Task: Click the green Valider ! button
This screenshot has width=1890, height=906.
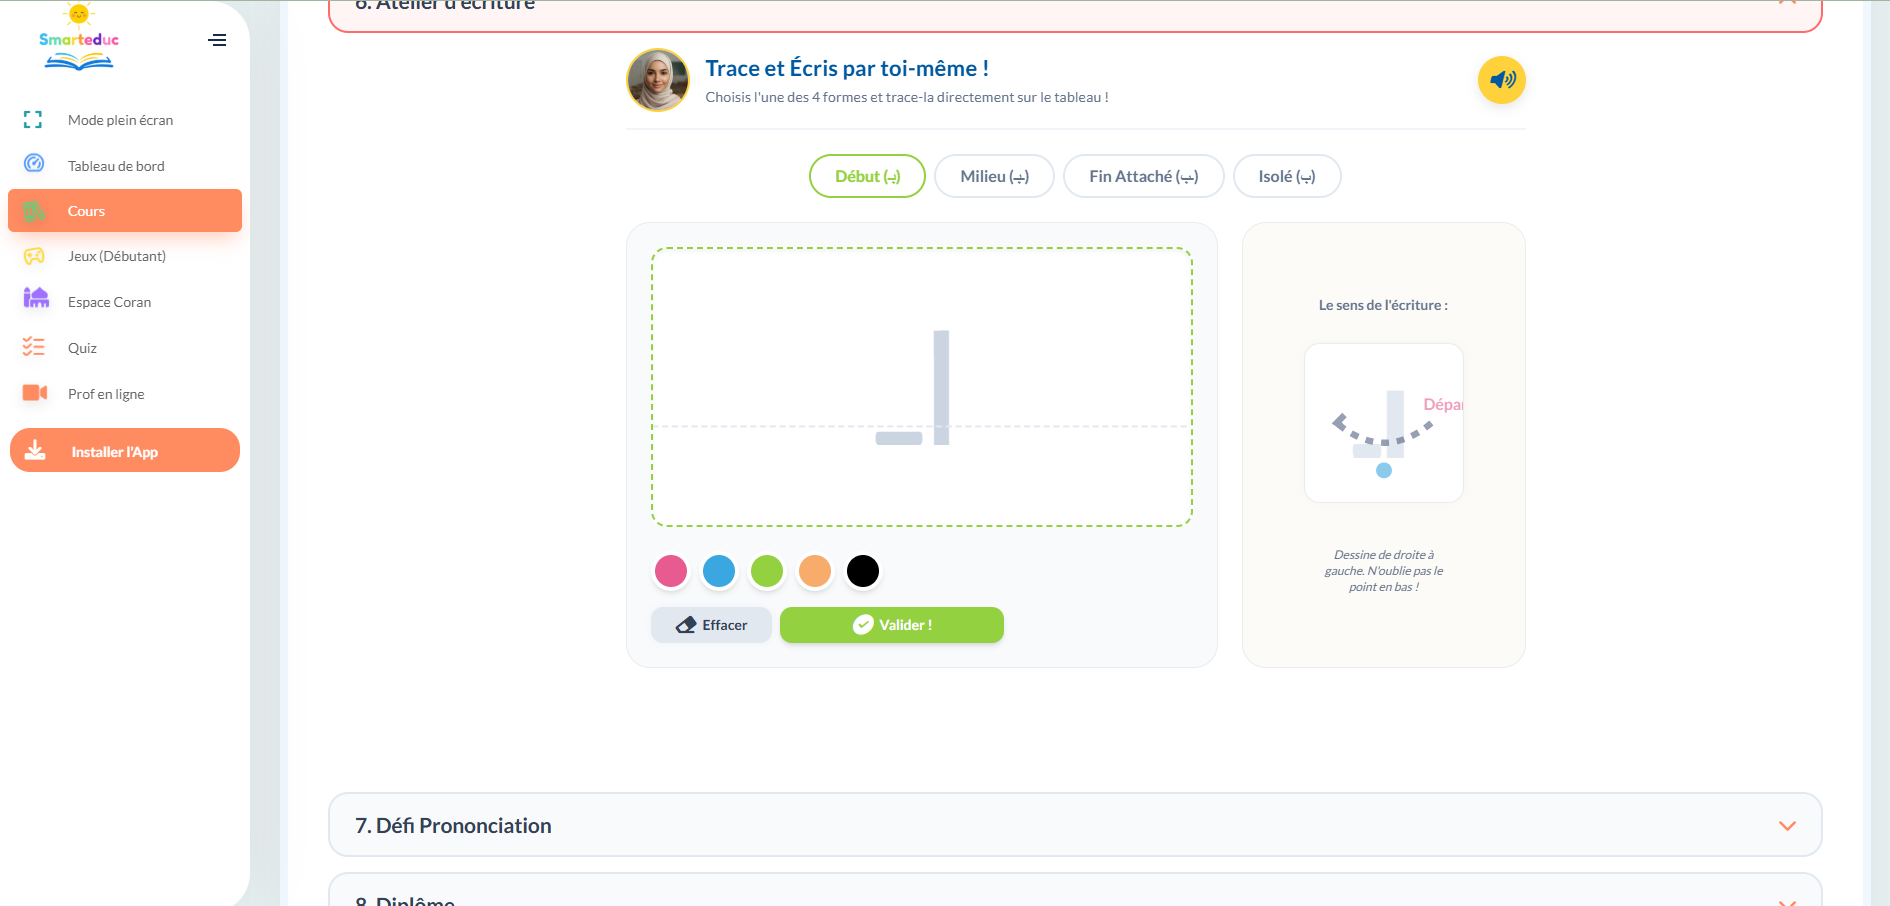Action: 892,625
